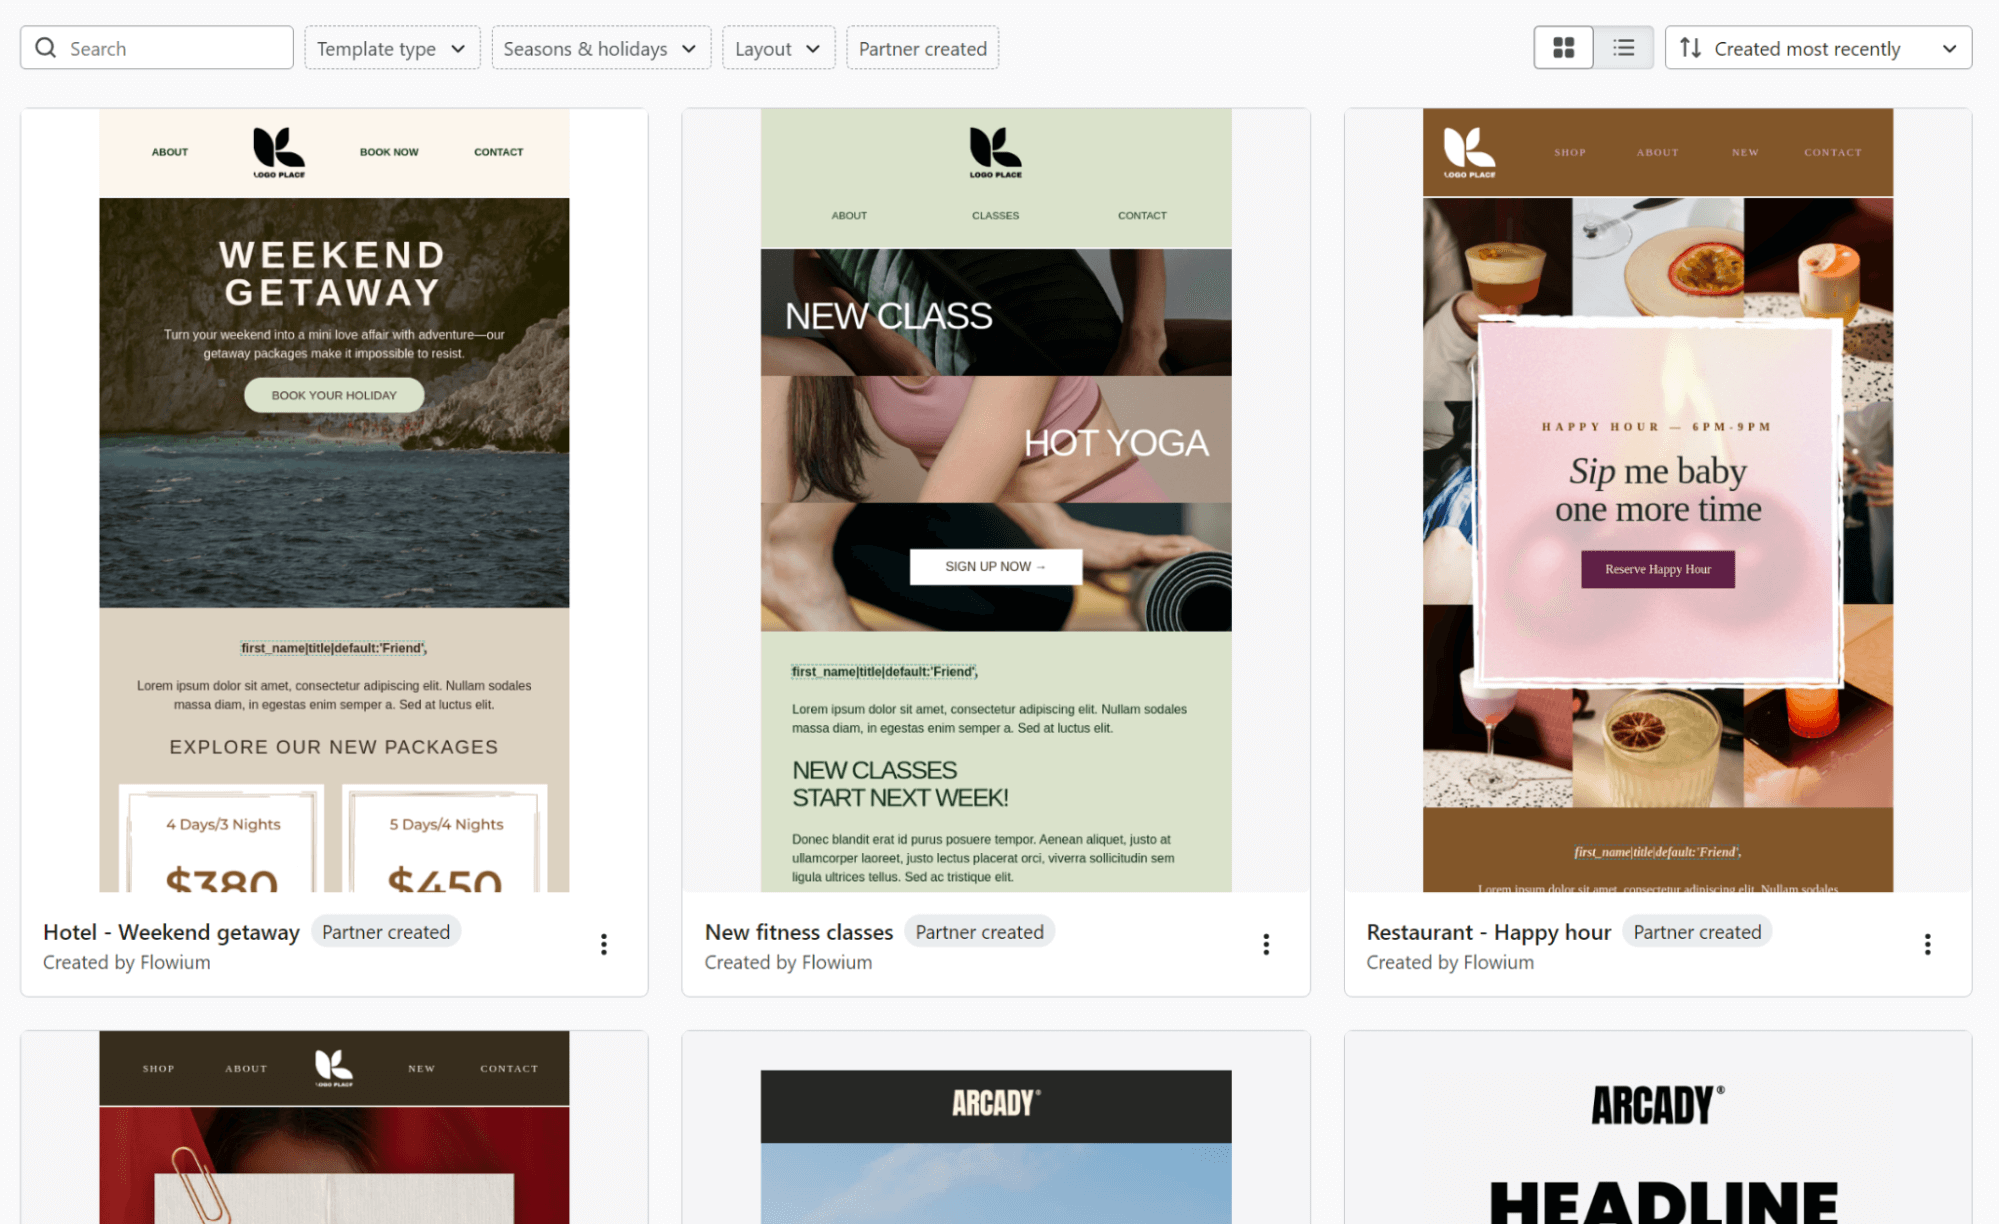Viewport: 1999px width, 1224px height.
Task: Click the sort direction arrows icon
Action: tap(1691, 47)
